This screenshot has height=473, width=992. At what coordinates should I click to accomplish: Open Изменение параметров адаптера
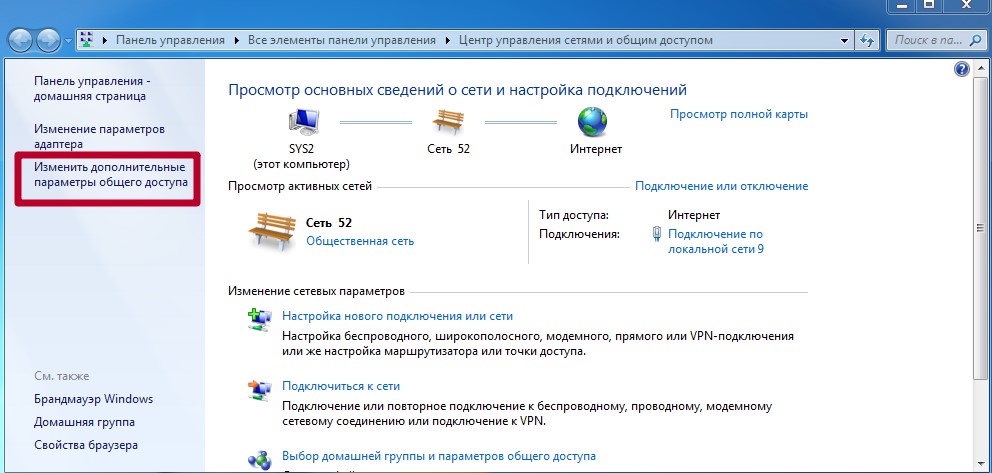[99, 137]
